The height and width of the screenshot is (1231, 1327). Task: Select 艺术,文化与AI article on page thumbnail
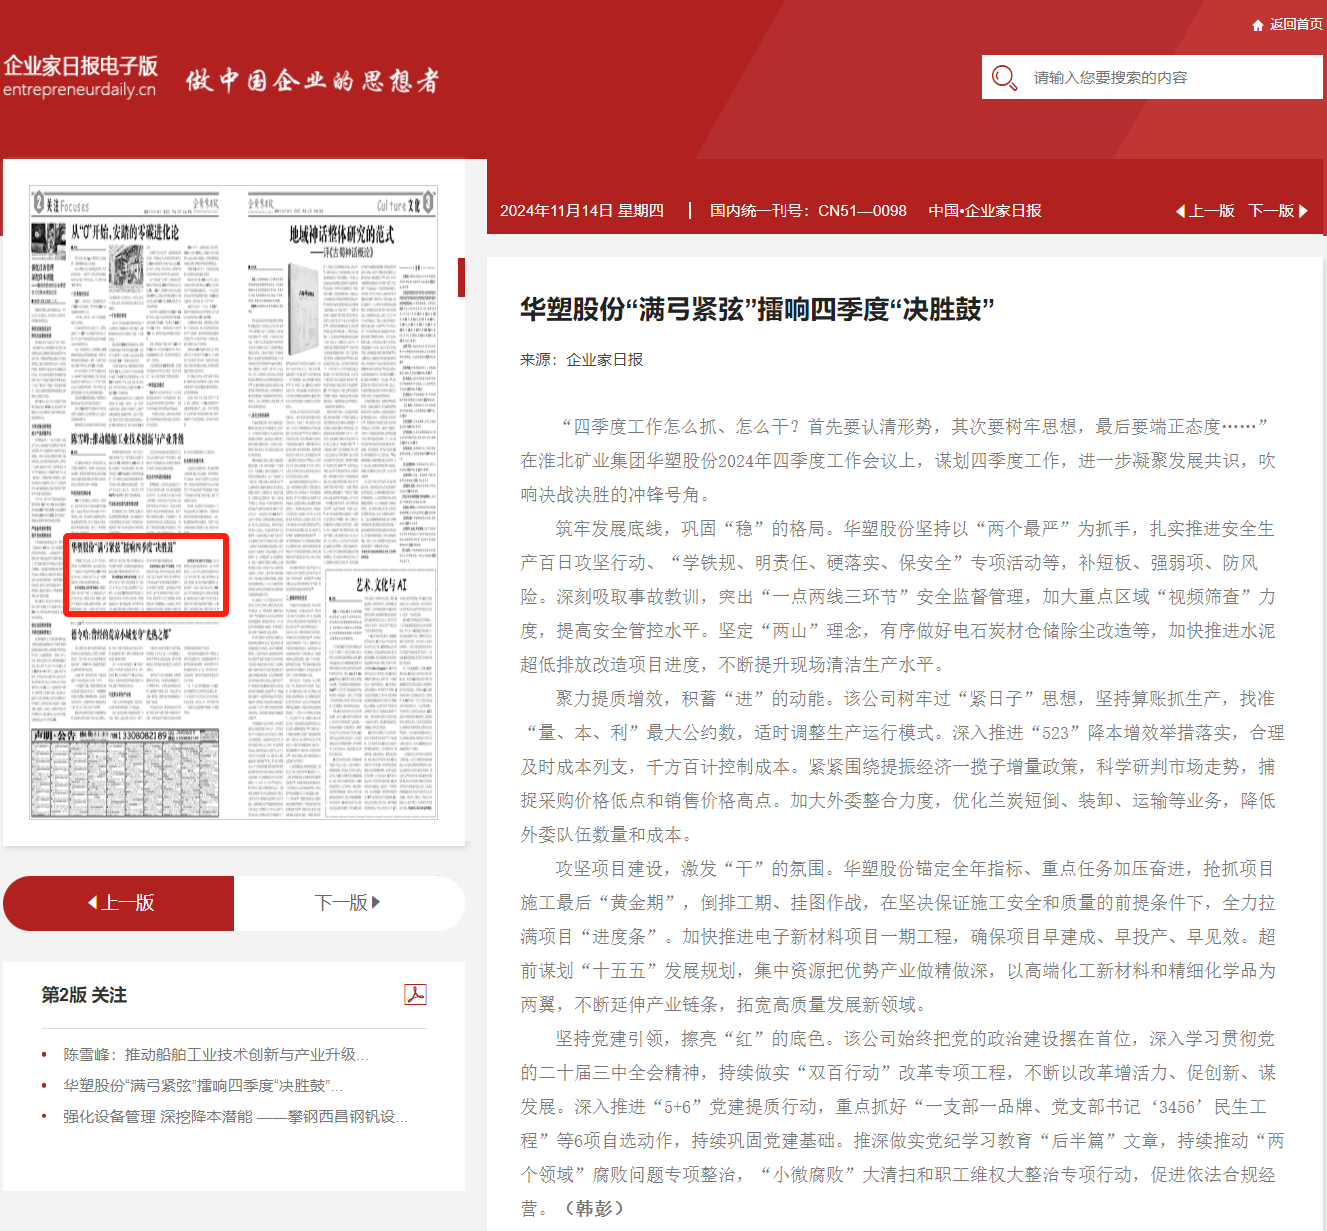(x=380, y=584)
